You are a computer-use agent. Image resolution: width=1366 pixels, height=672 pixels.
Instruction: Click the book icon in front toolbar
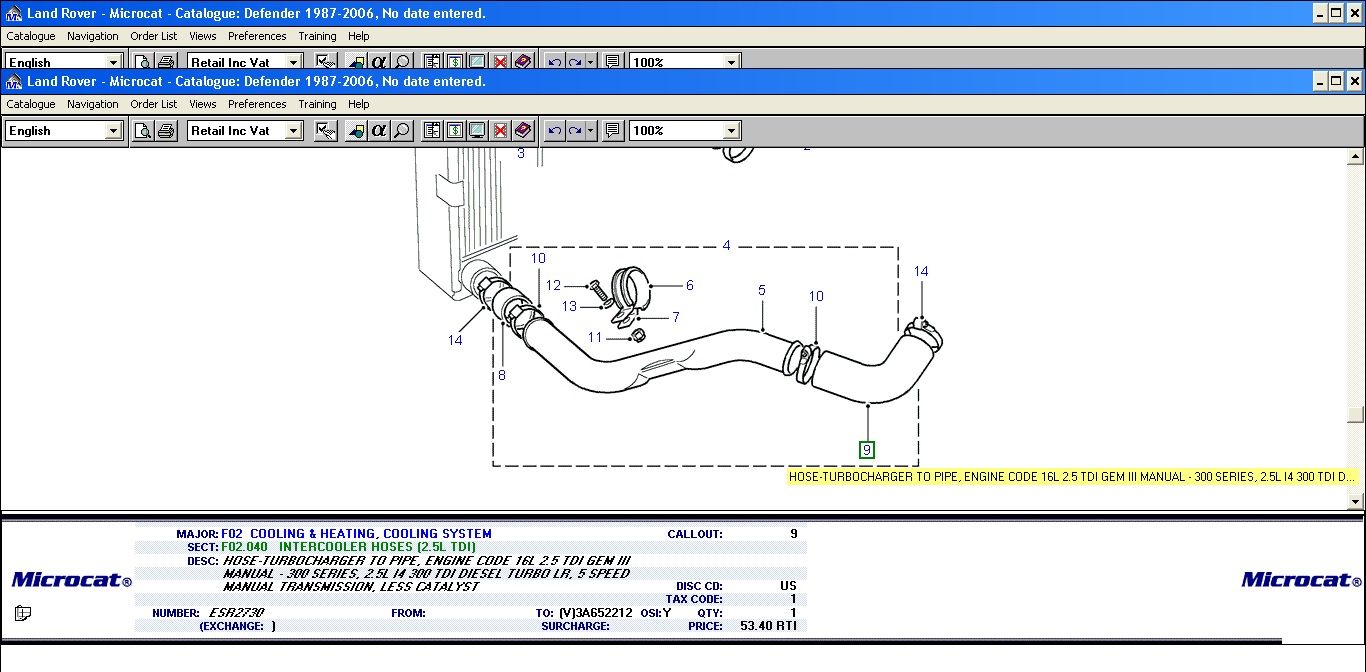(523, 131)
